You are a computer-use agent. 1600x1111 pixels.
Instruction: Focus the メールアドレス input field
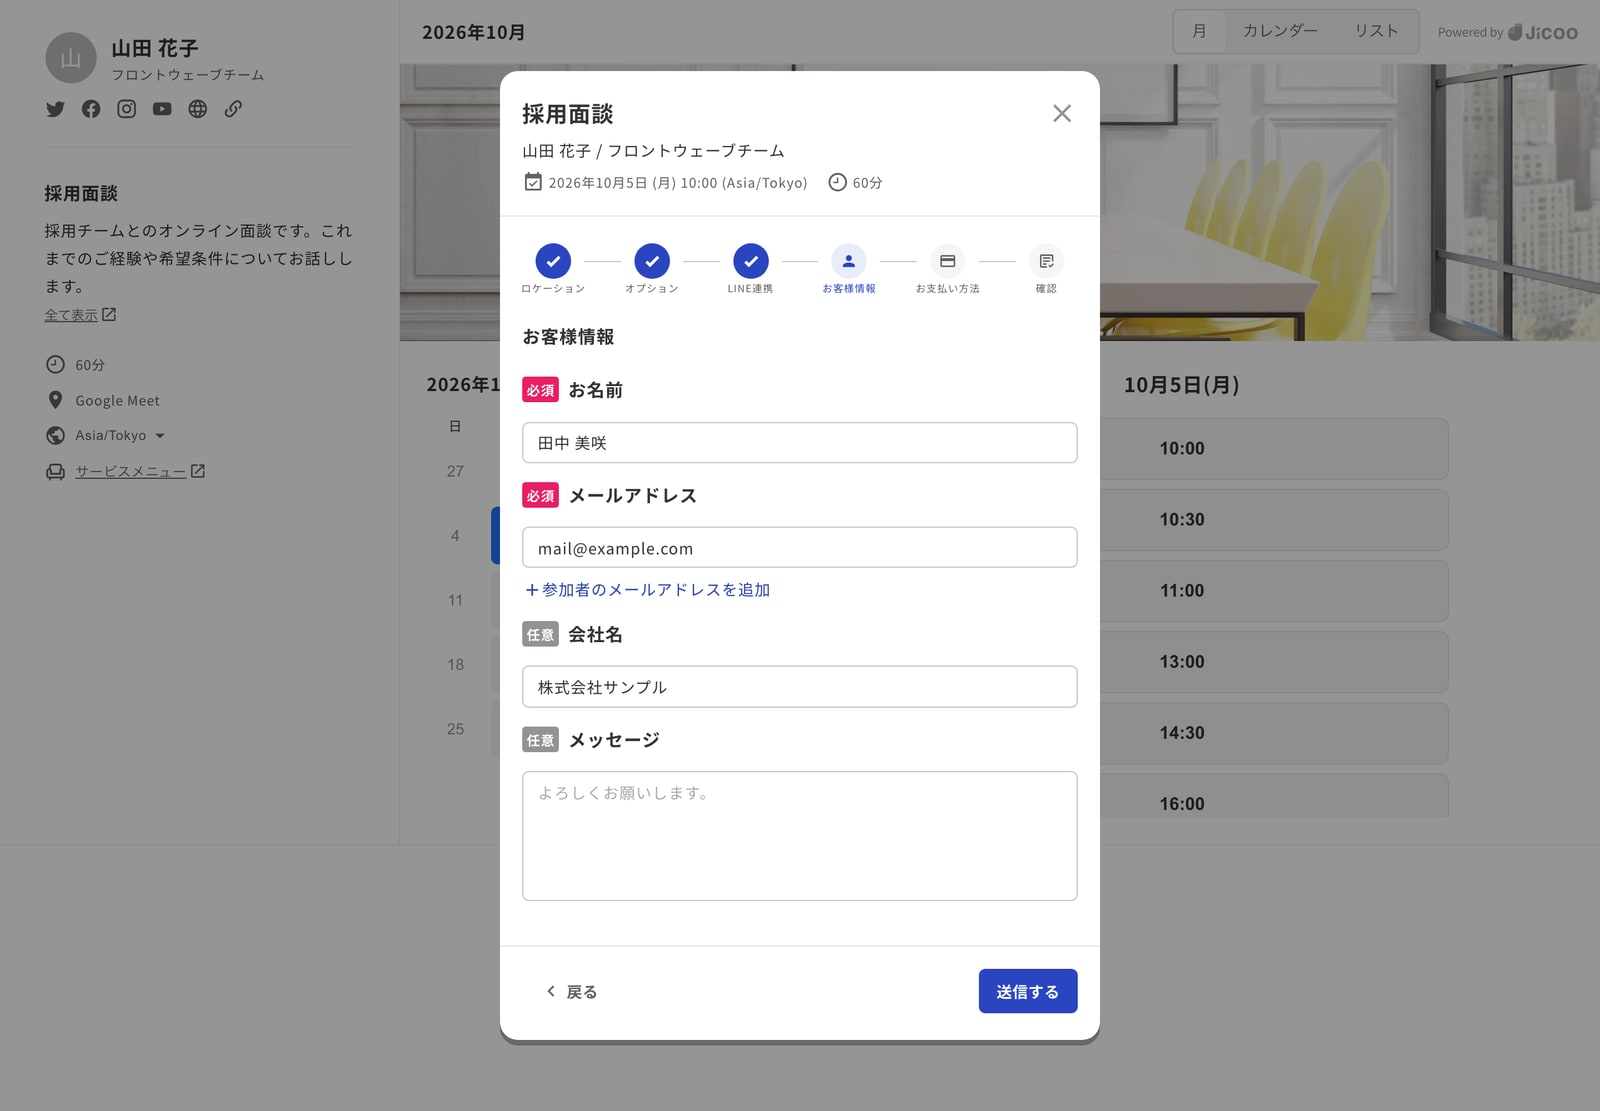click(800, 548)
